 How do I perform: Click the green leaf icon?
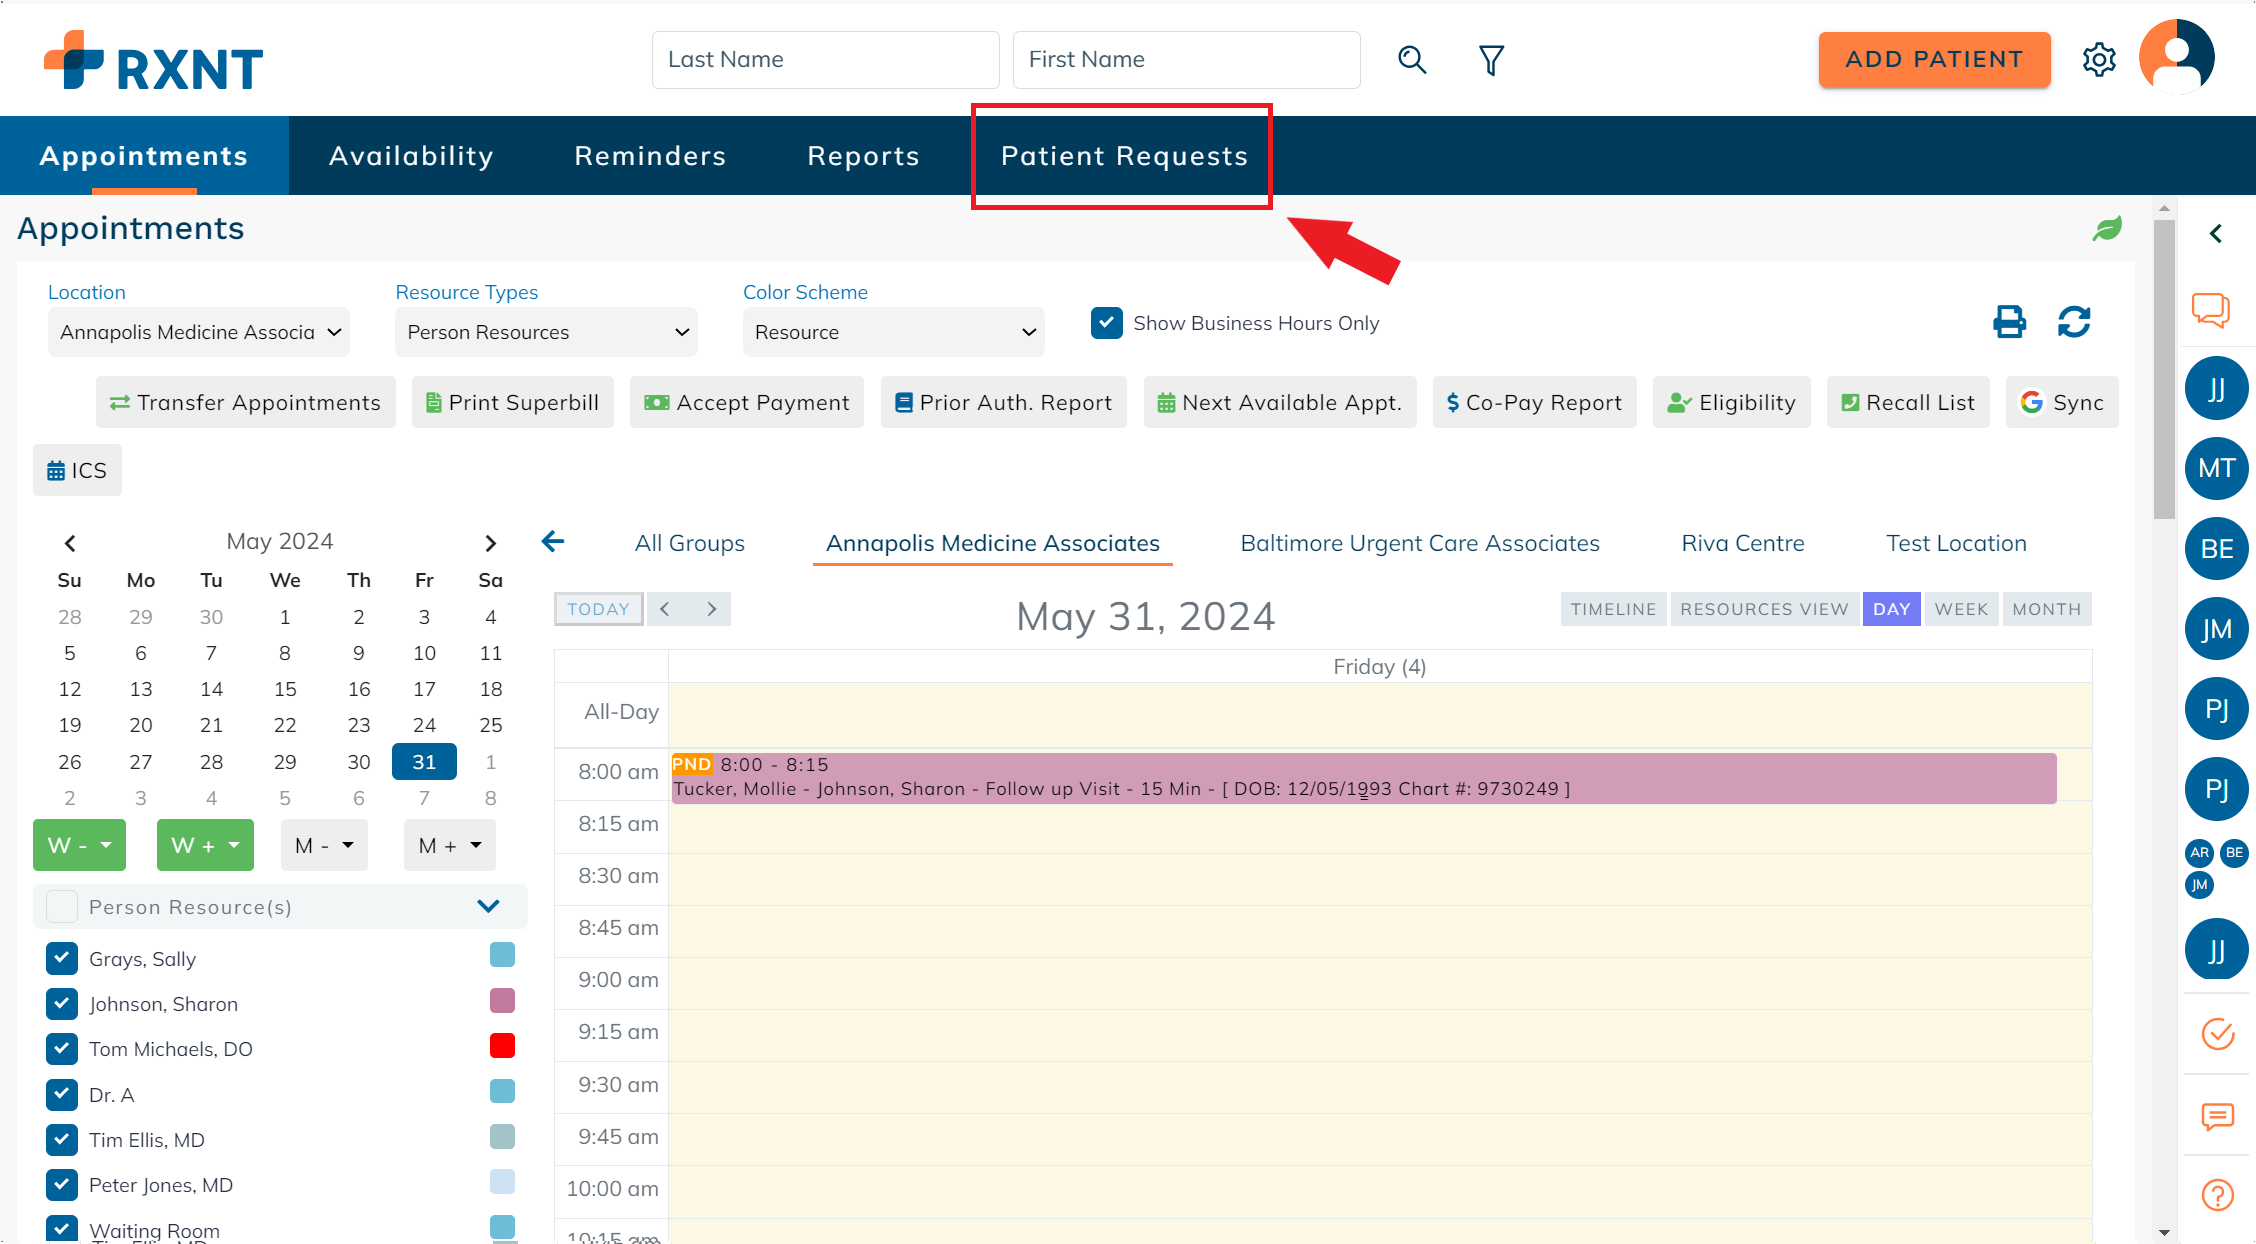pos(2107,229)
